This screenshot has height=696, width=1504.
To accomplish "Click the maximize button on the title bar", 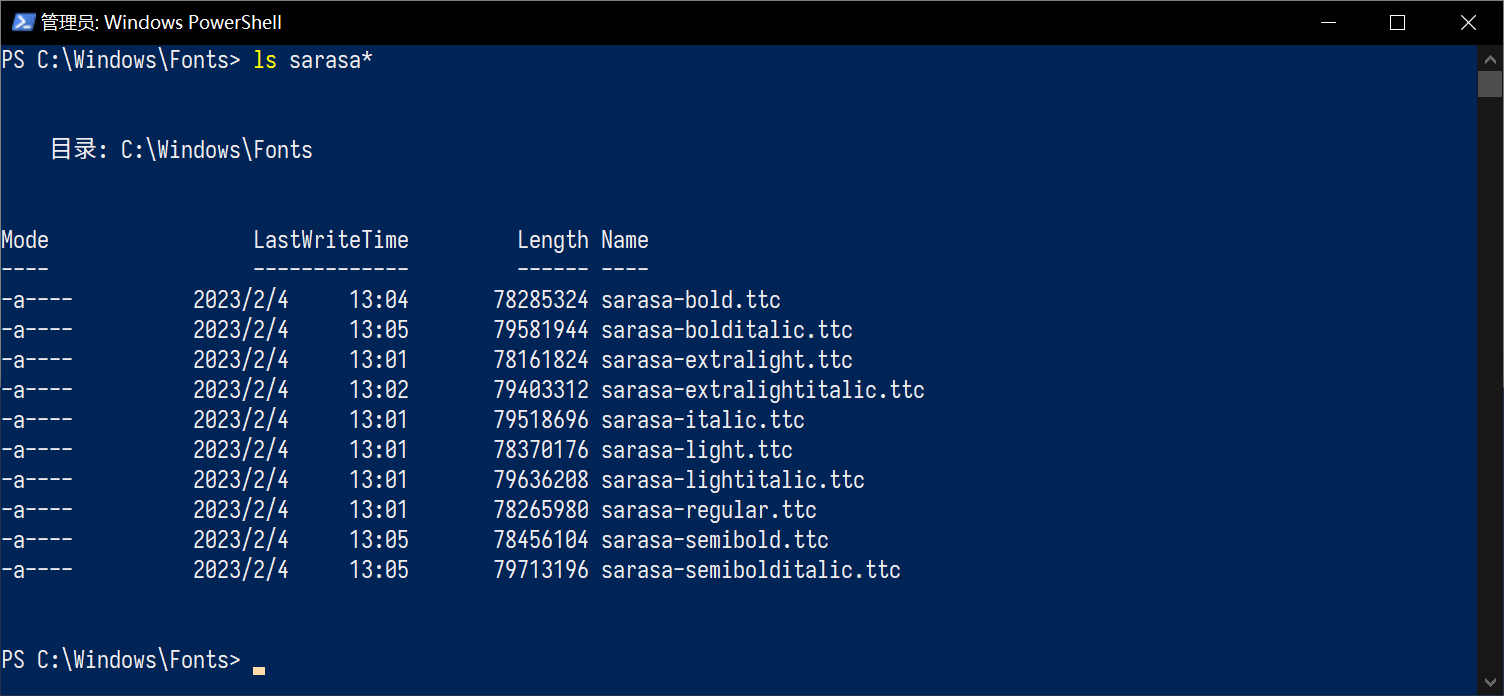I will pyautogui.click(x=1397, y=21).
